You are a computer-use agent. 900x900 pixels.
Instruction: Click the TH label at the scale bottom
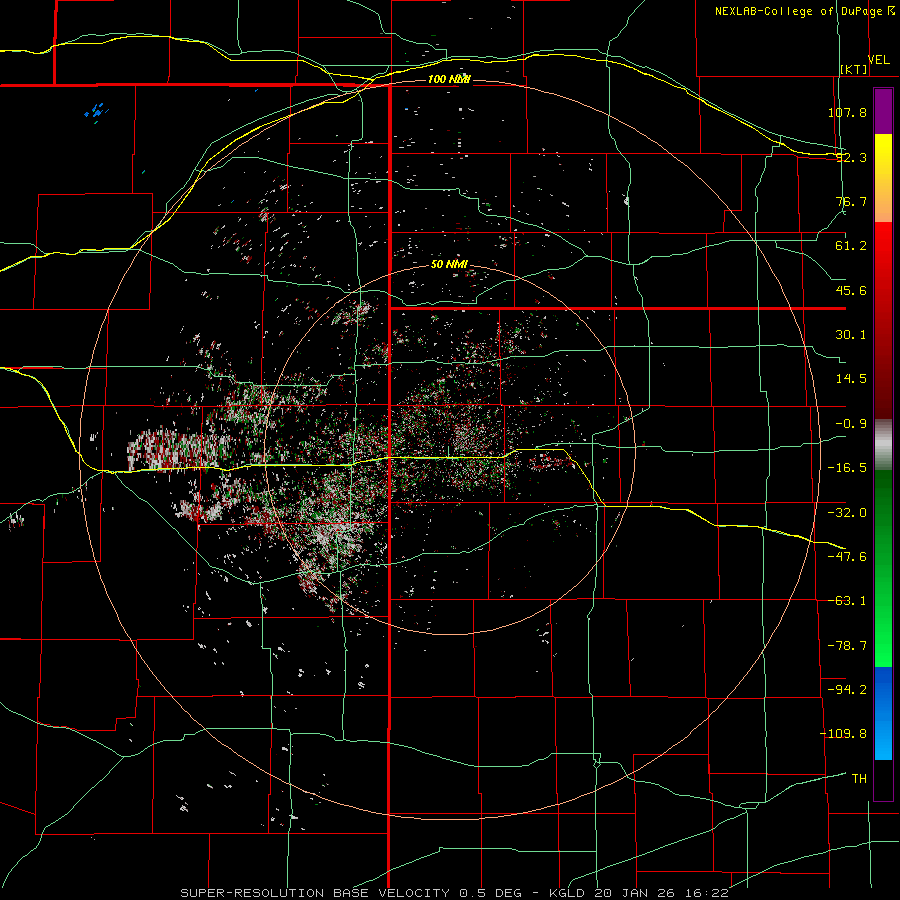click(859, 779)
